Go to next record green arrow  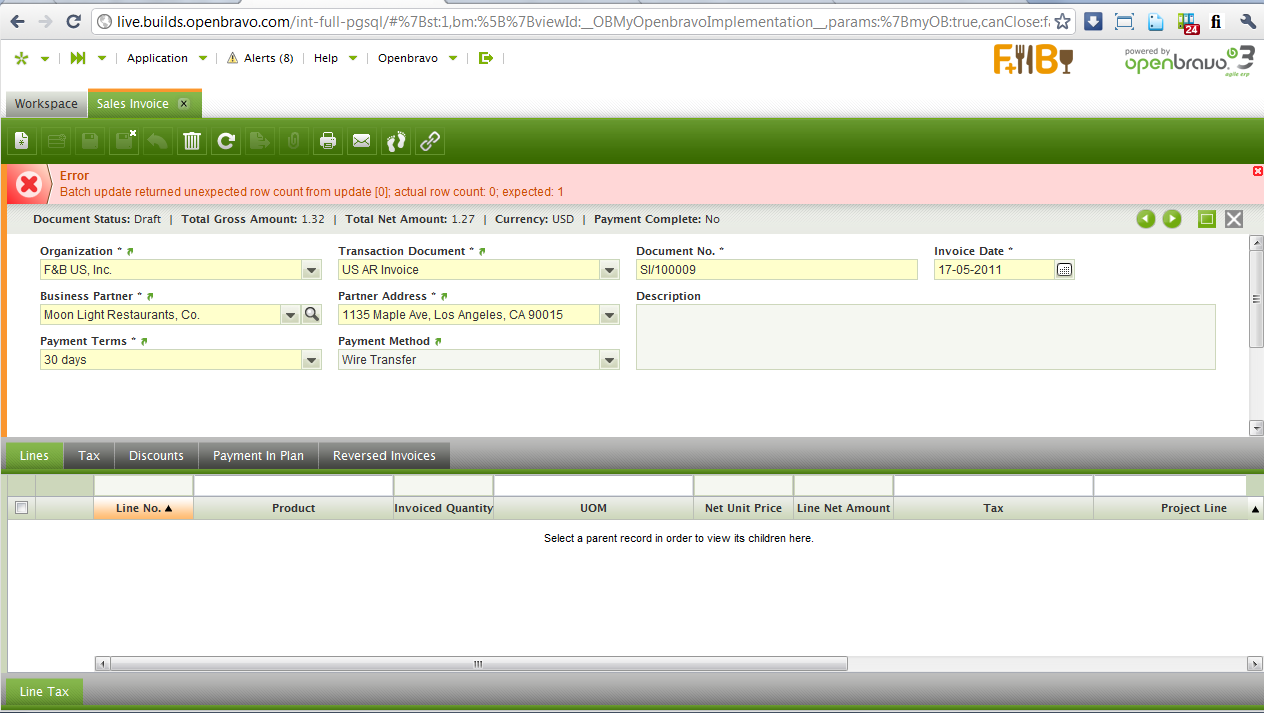pos(1172,219)
